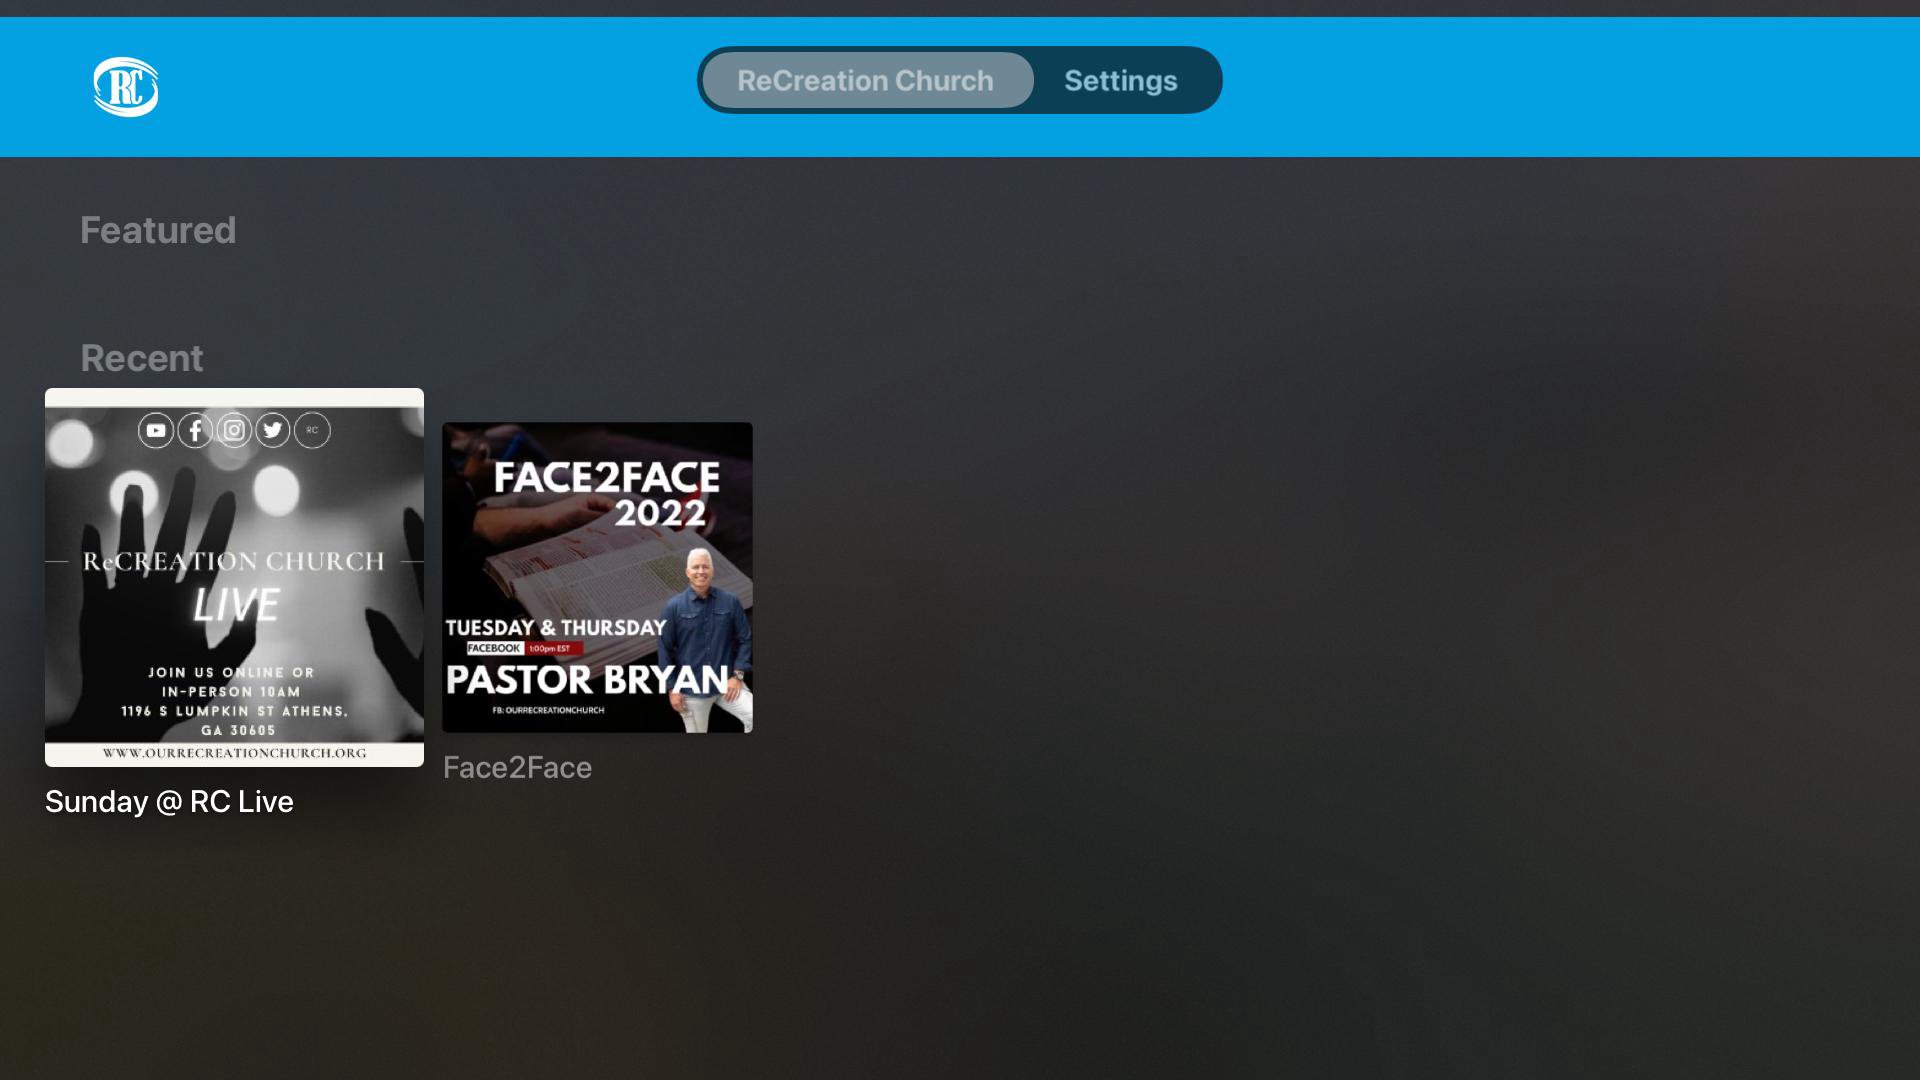Click the Instagram icon on live poster
This screenshot has height=1080, width=1920.
[x=234, y=431]
